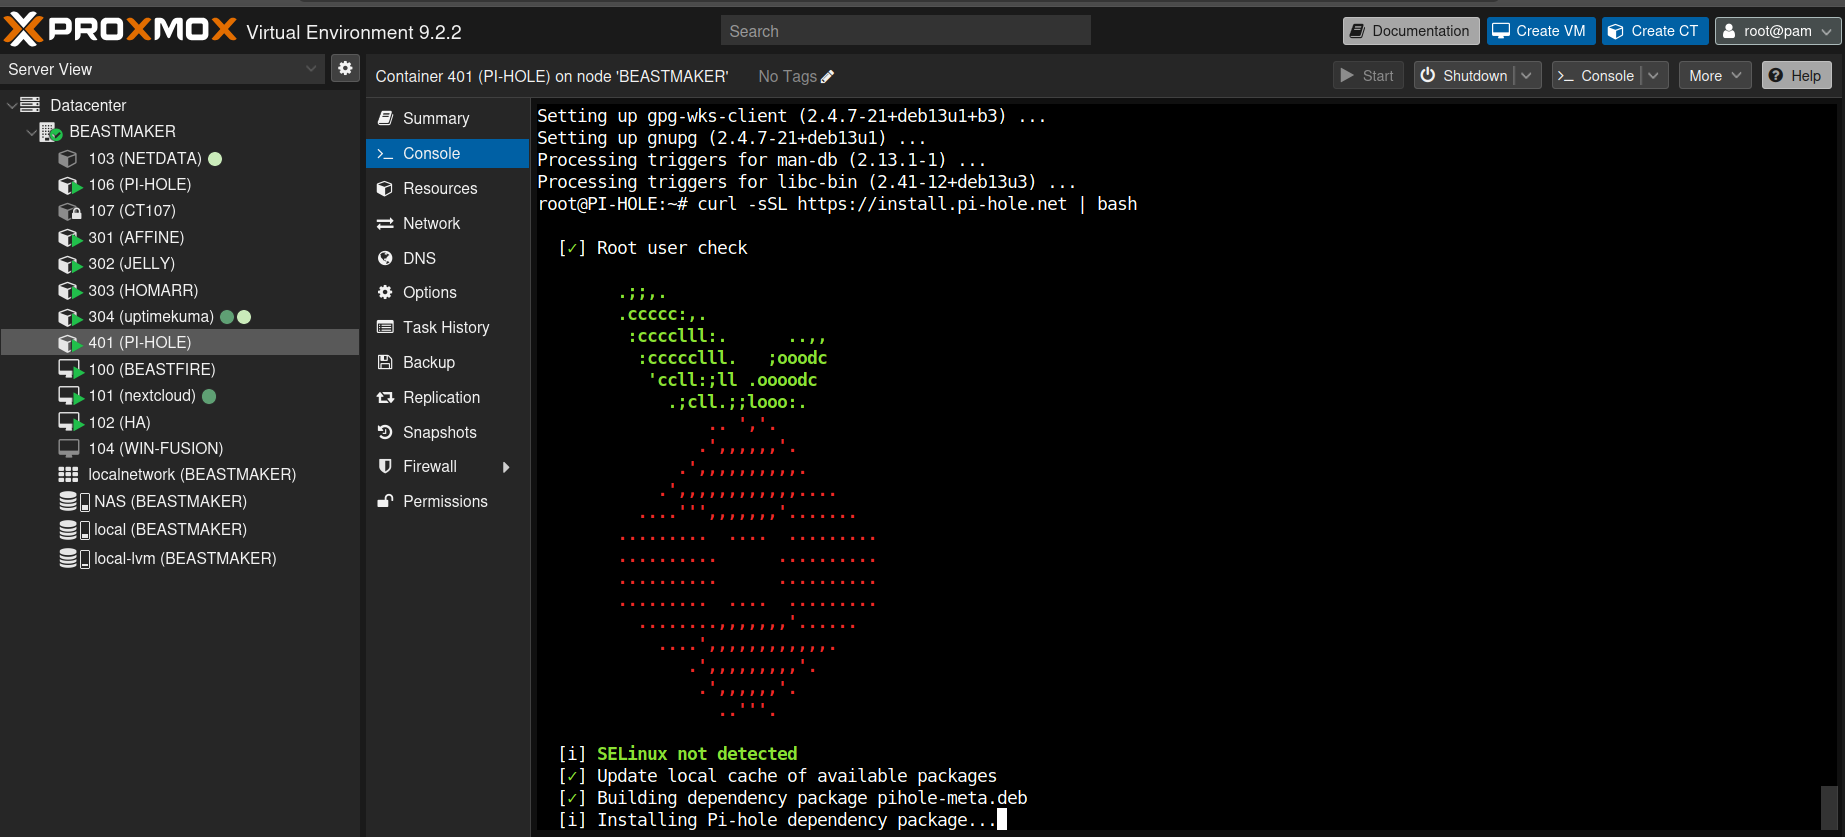This screenshot has height=837, width=1845.
Task: Click the server view gear settings icon
Action: 345,68
